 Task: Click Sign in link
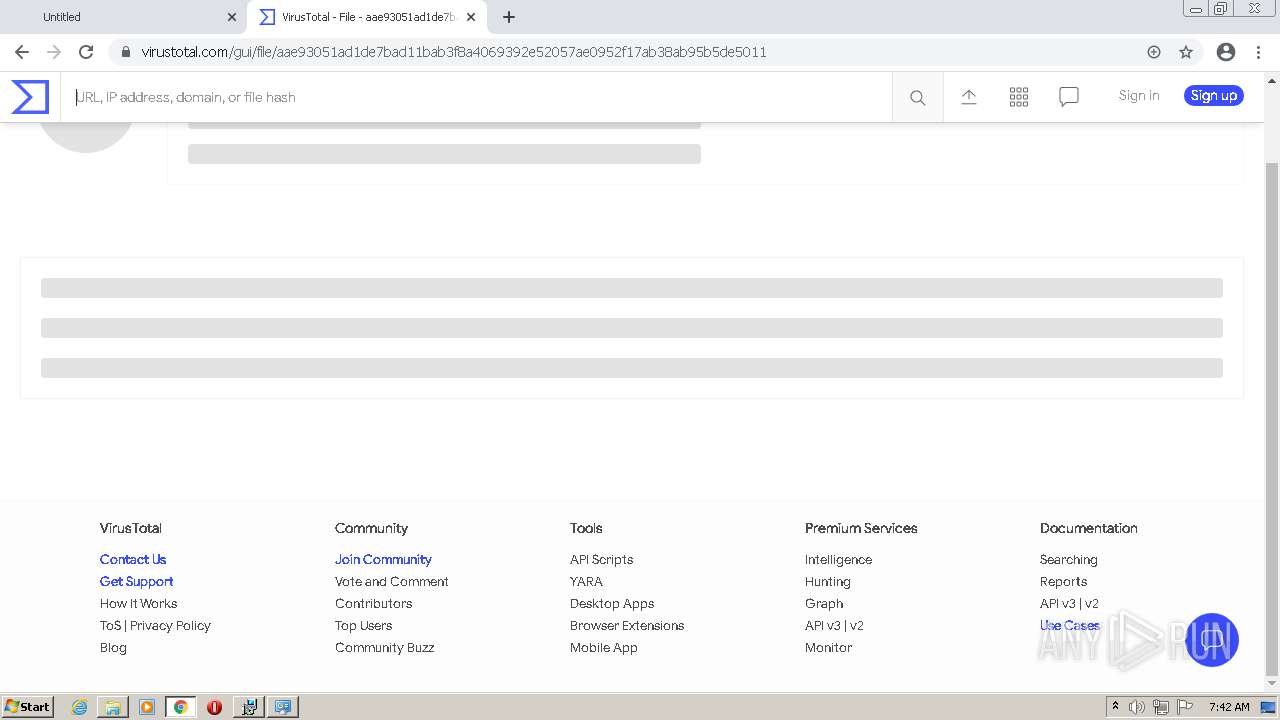(1139, 95)
